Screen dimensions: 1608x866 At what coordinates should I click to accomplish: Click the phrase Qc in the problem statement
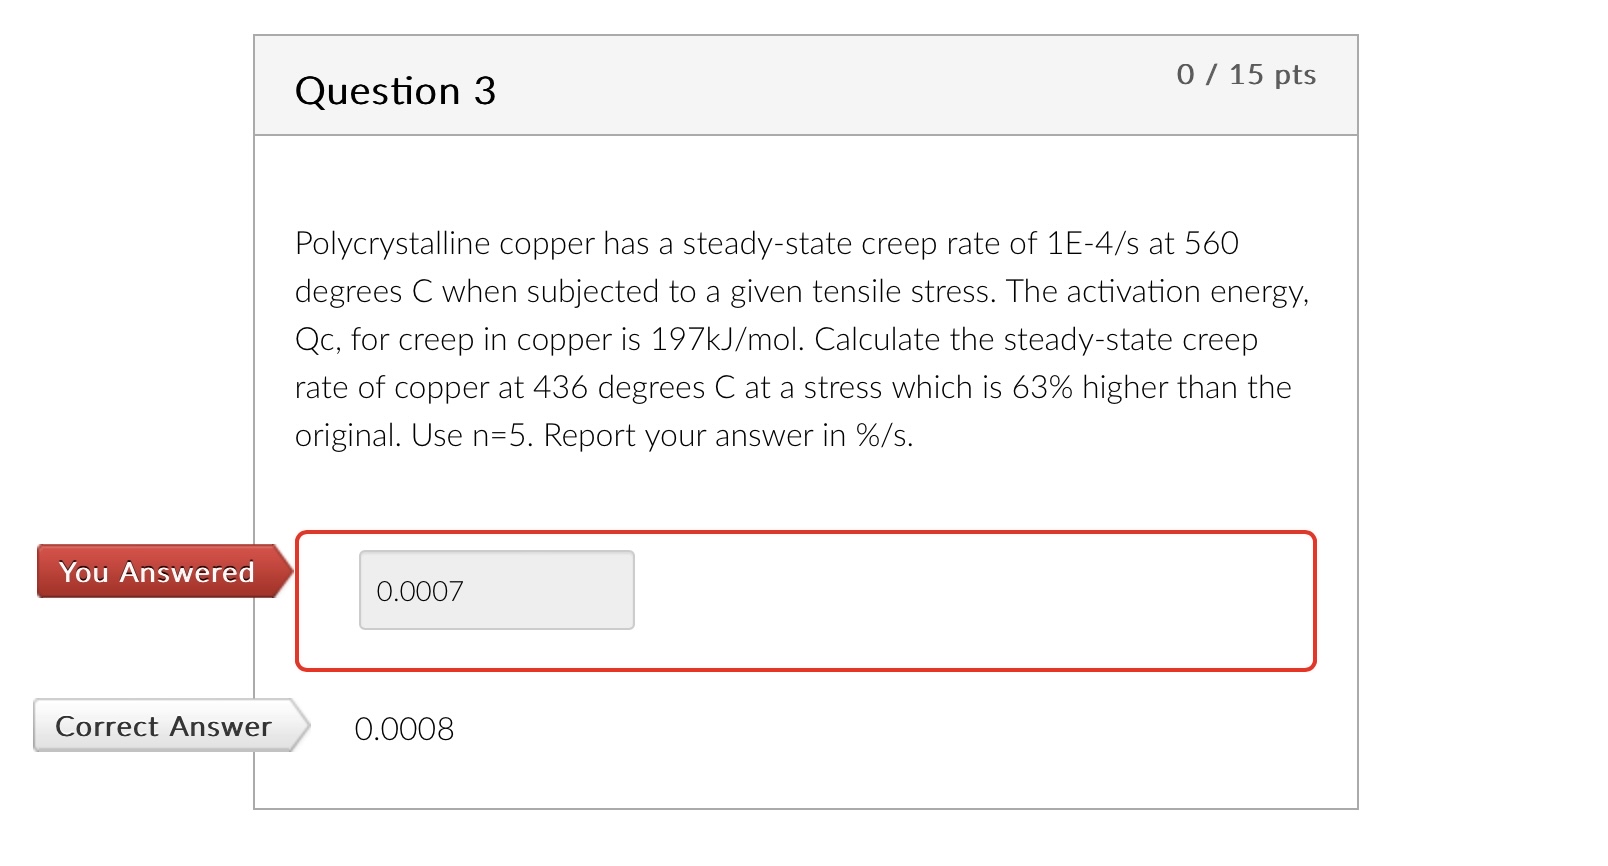click(x=309, y=340)
